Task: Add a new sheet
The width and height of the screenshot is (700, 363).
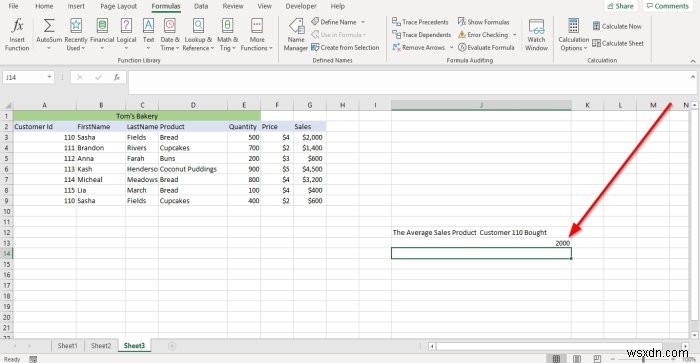Action: click(172, 346)
